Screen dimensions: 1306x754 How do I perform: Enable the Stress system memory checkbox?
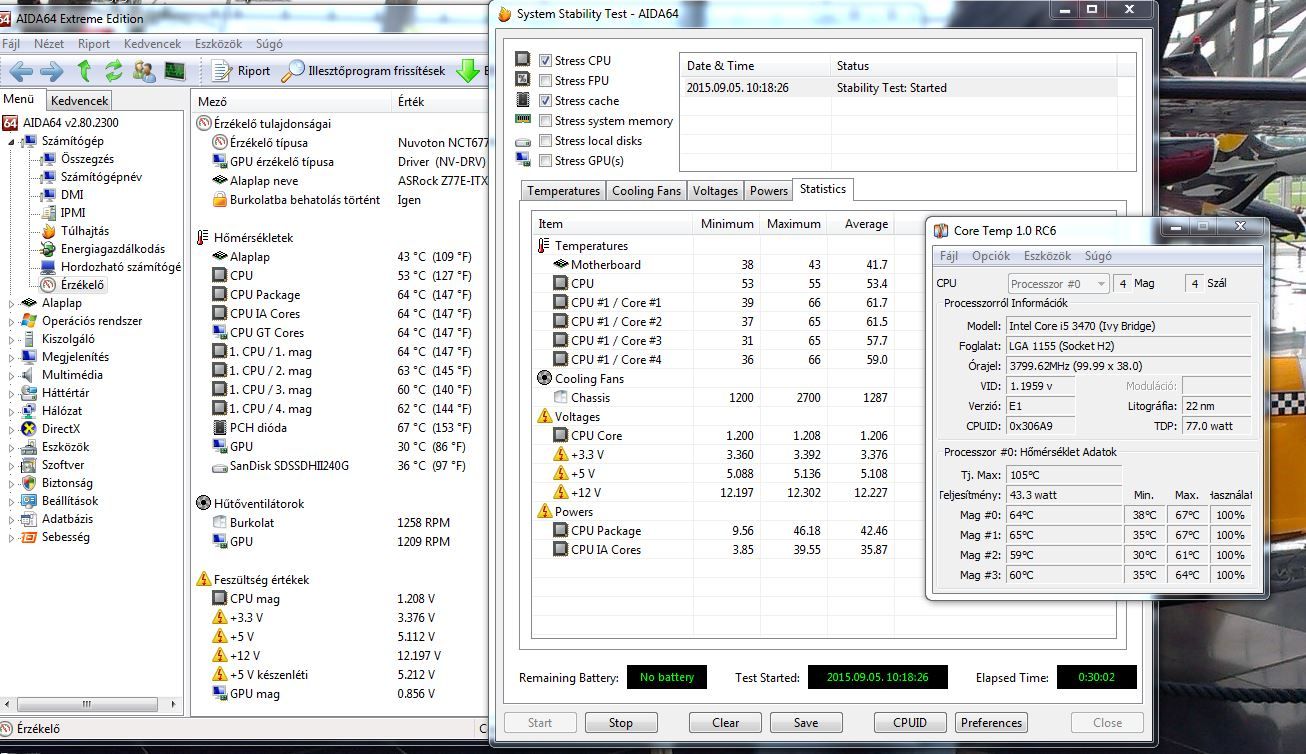click(x=546, y=121)
